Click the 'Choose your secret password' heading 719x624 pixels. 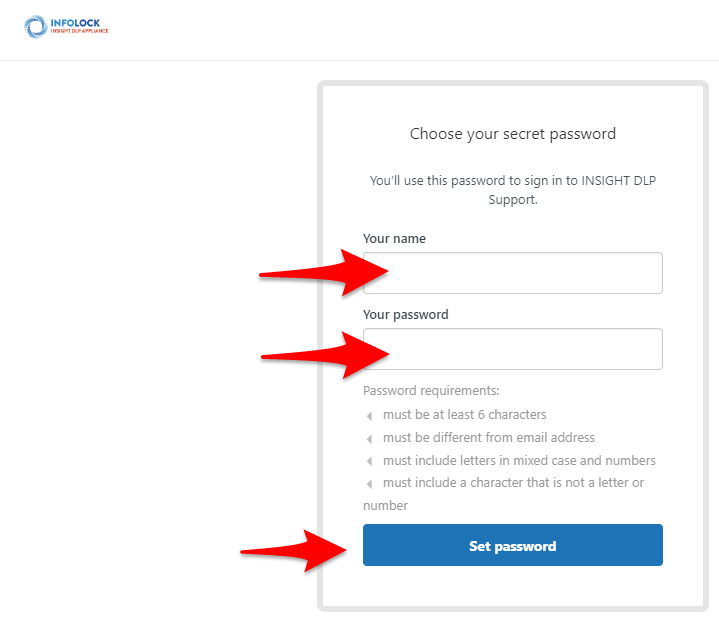[513, 134]
